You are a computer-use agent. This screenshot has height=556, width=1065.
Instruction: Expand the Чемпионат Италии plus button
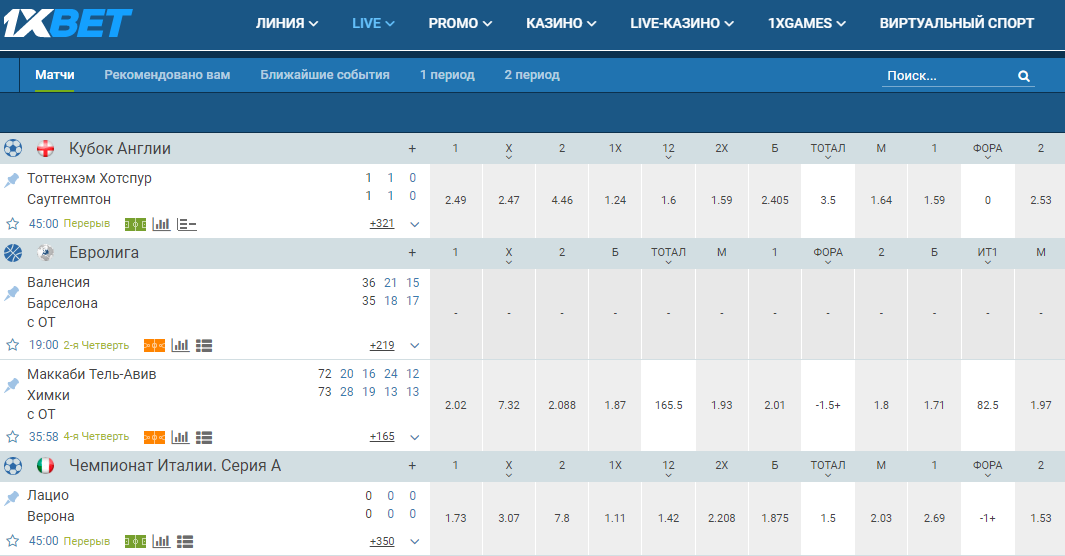coord(412,466)
